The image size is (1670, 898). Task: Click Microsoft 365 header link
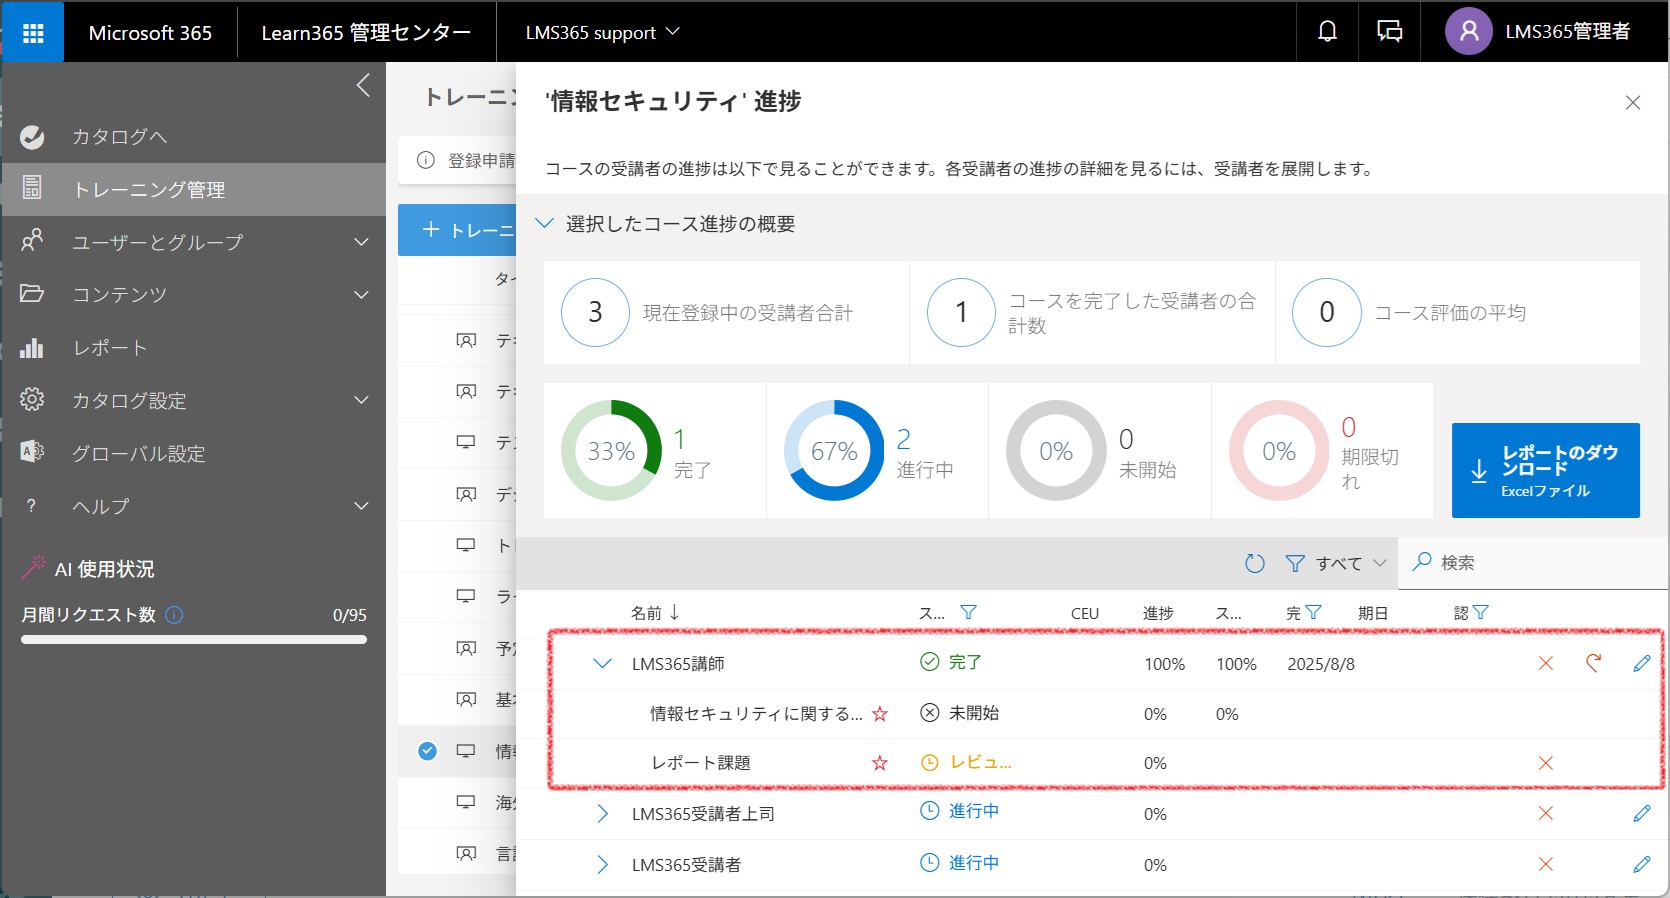(150, 33)
